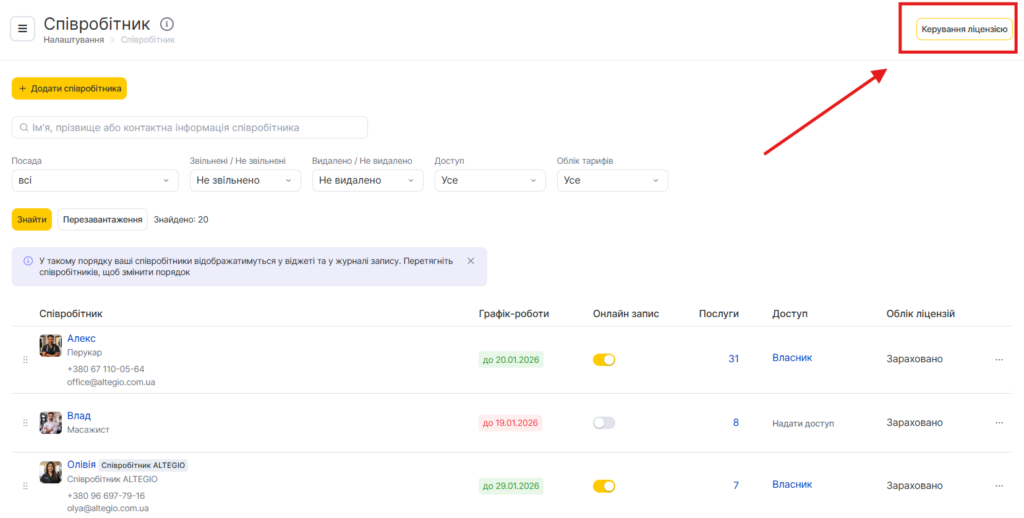This screenshot has height=518, width=1024.
Task: Expand the Посада dropdown
Action: pos(95,180)
